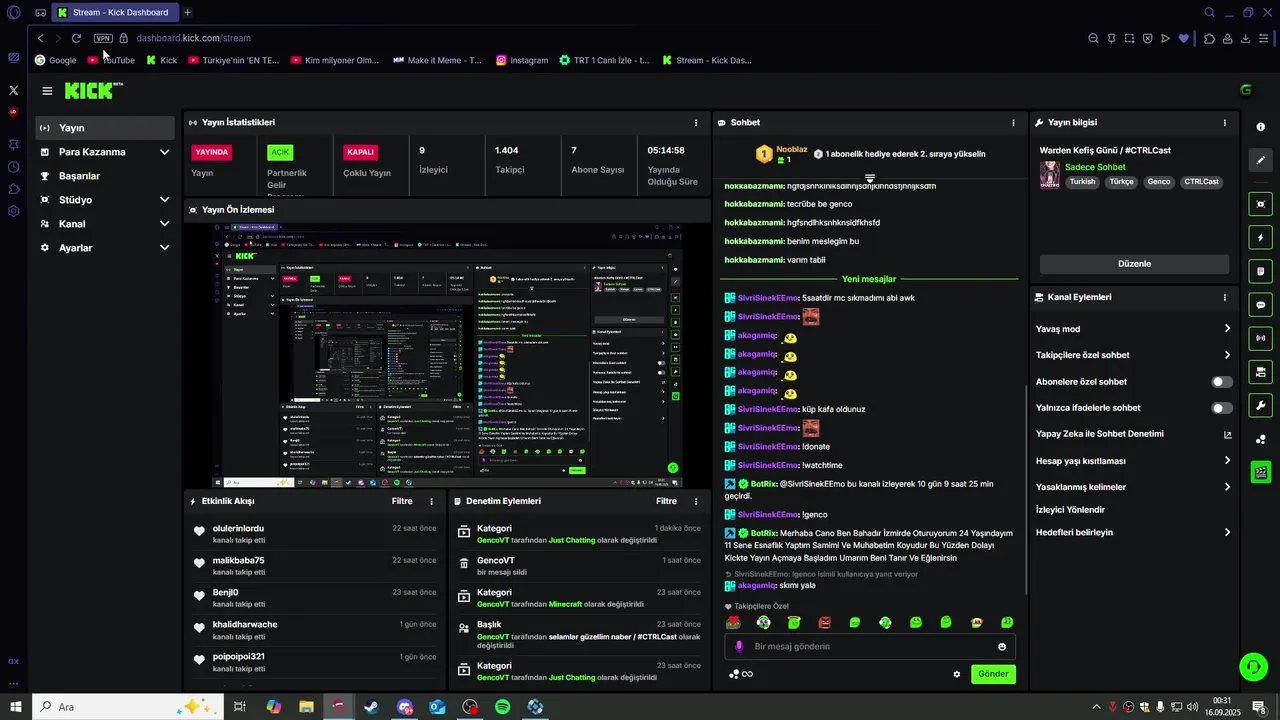Click the purple microphone icon in chat box
Image resolution: width=1280 pixels, height=720 pixels.
point(739,646)
